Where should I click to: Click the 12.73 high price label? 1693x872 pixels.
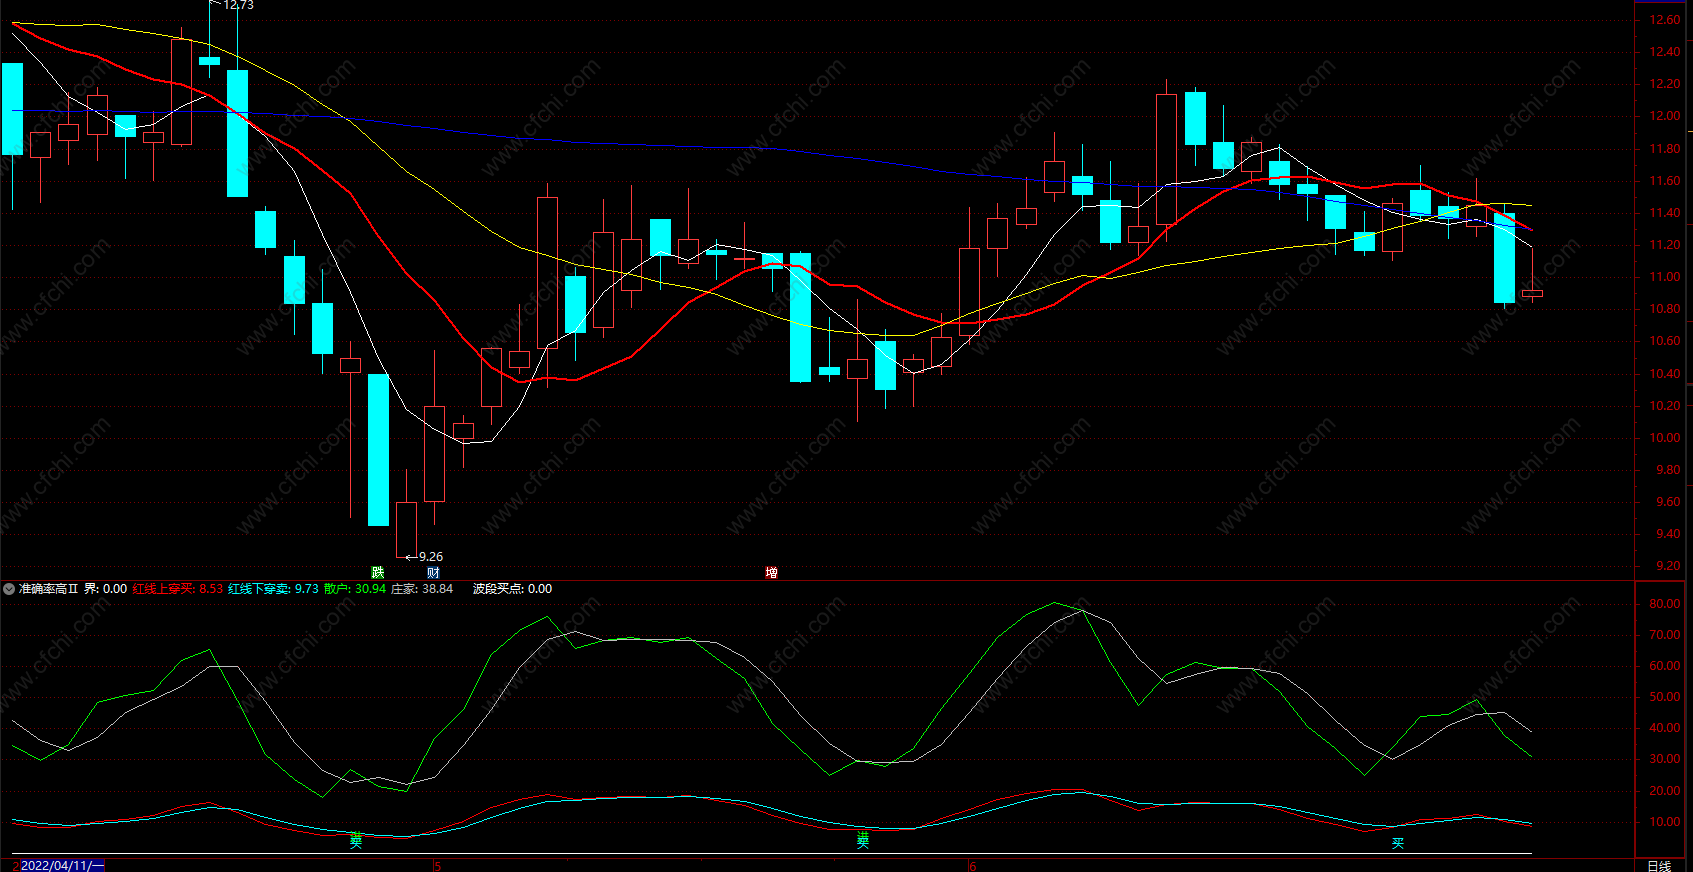point(238,5)
